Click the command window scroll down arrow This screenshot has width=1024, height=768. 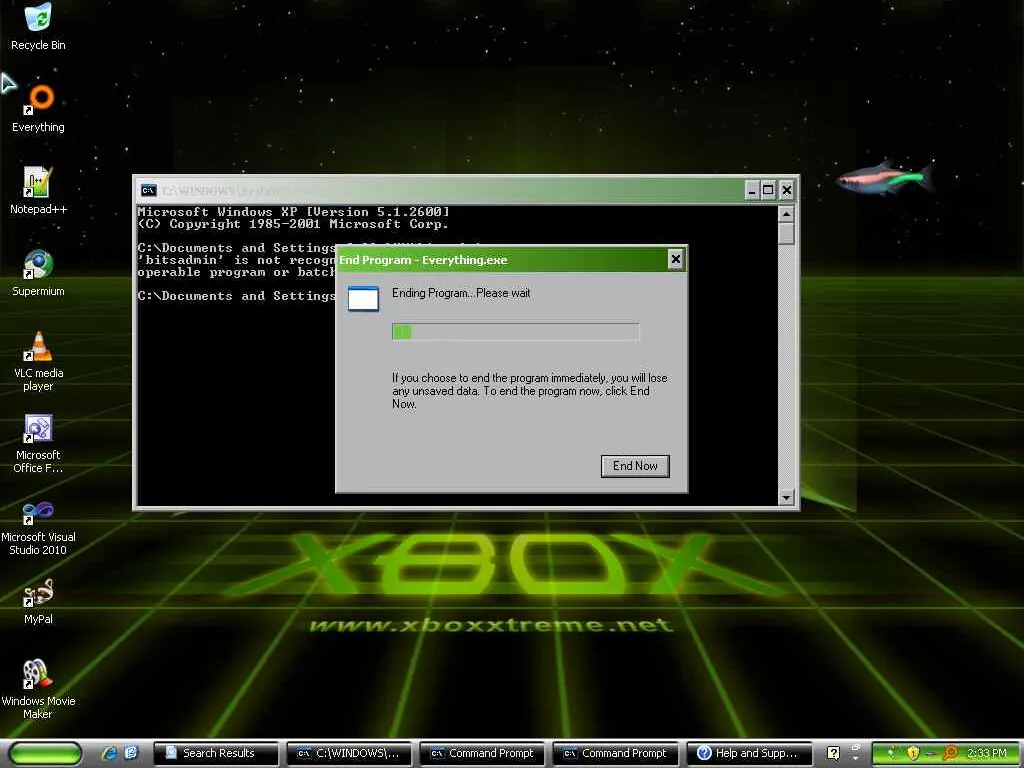(x=786, y=498)
